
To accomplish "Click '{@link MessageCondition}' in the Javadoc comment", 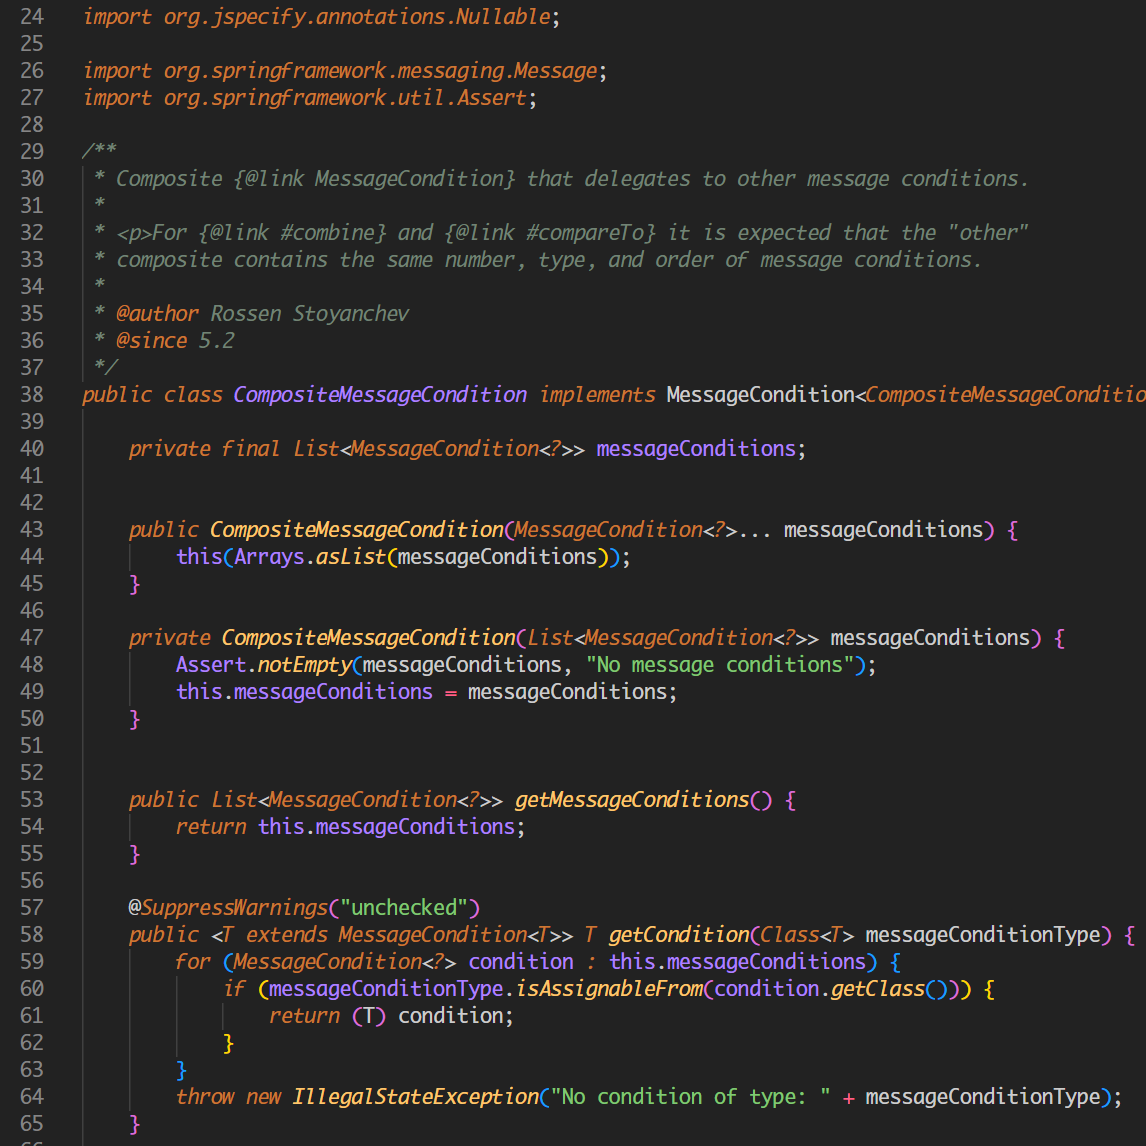I will click(374, 178).
